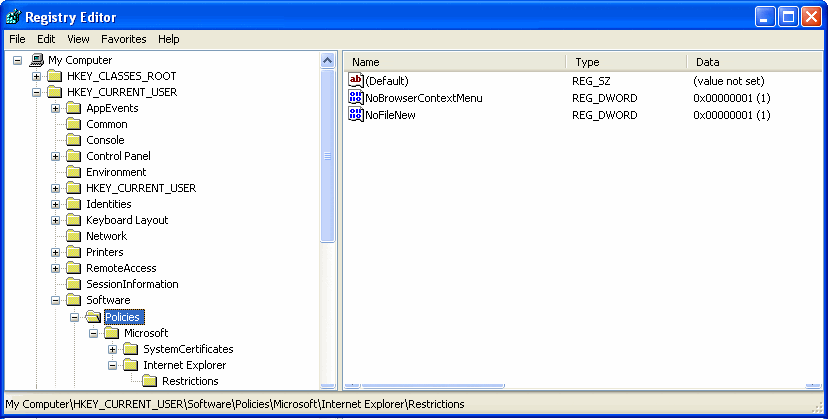Open the Favorites menu
828x419 pixels.
click(123, 39)
